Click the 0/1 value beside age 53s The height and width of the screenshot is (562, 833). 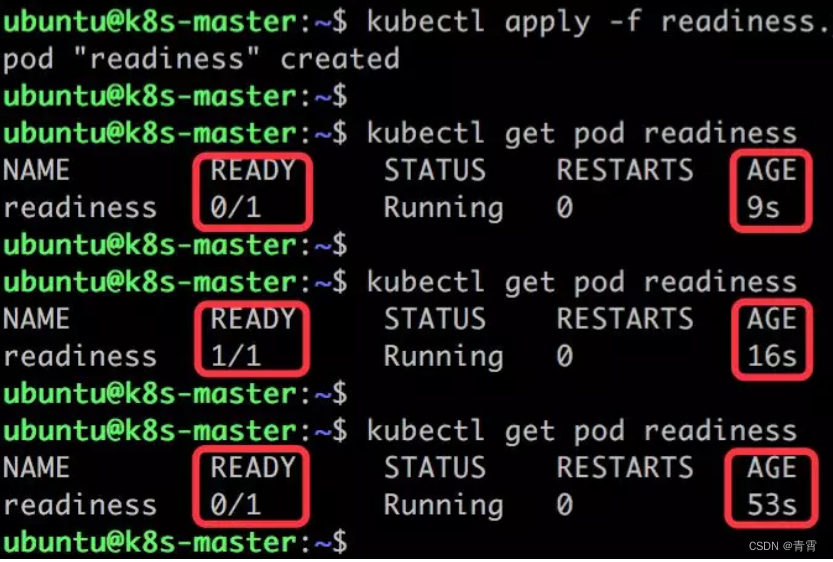pyautogui.click(x=236, y=505)
